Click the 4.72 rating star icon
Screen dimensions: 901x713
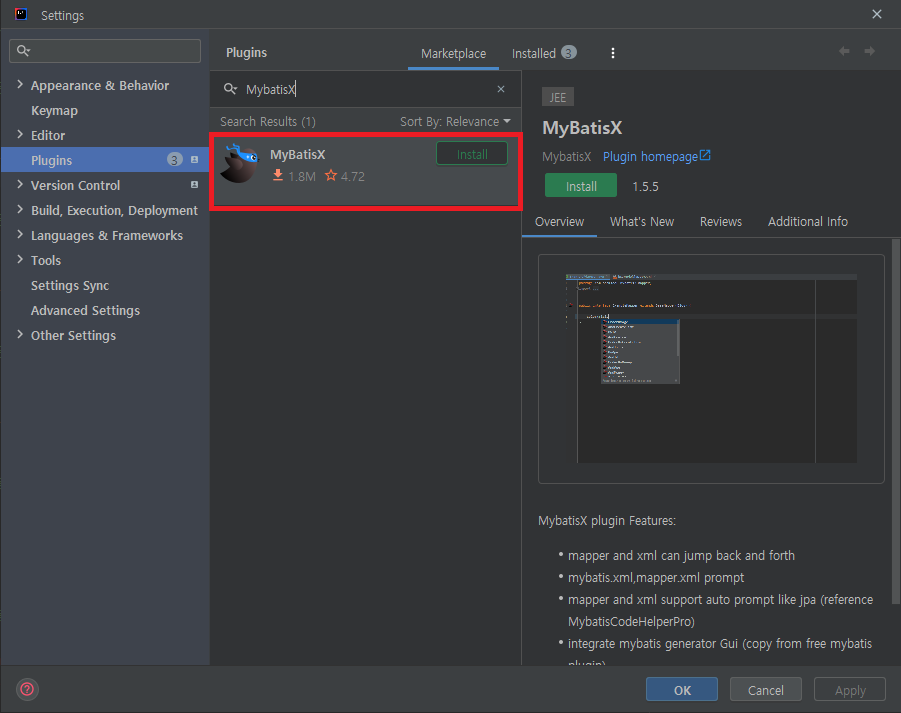[330, 175]
